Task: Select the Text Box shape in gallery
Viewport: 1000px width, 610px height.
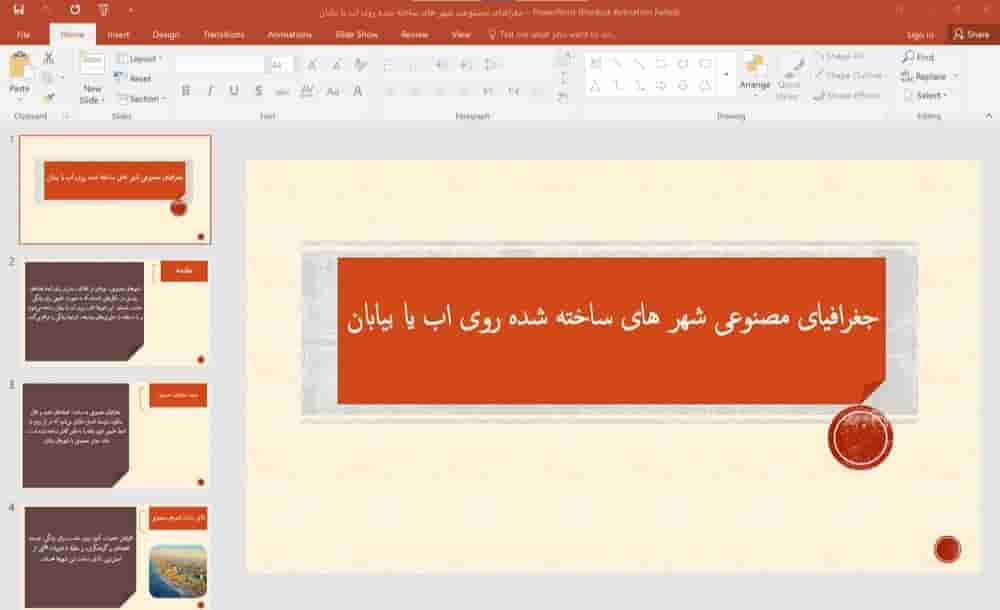Action: [x=596, y=63]
